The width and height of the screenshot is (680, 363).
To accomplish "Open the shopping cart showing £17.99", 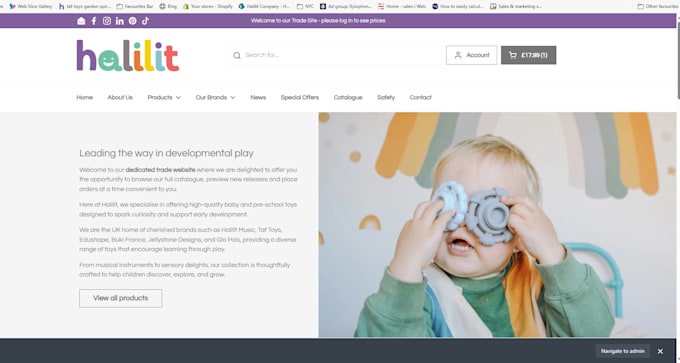I will click(x=528, y=55).
